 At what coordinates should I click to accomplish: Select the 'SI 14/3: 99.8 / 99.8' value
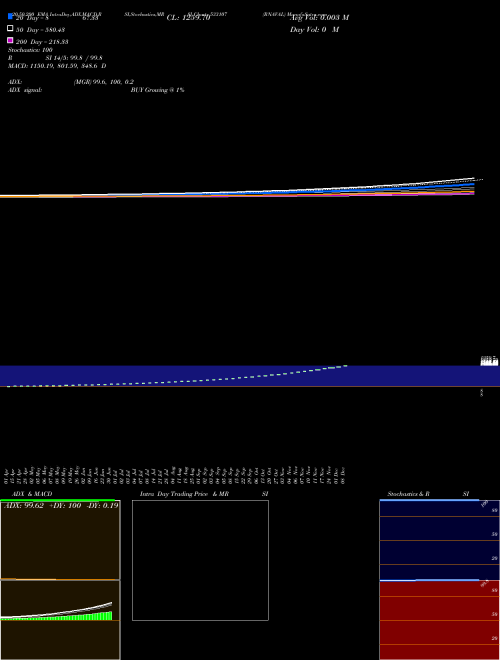pyautogui.click(x=74, y=58)
